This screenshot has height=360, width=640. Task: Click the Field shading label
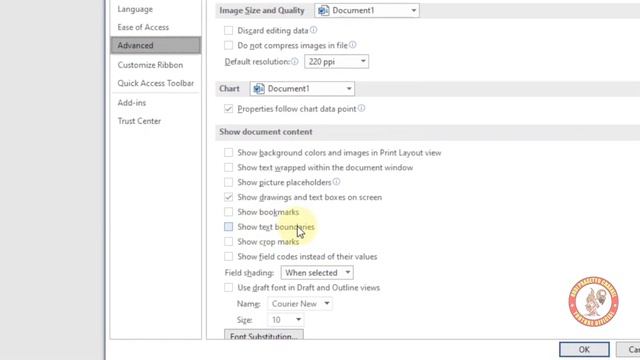tap(249, 273)
